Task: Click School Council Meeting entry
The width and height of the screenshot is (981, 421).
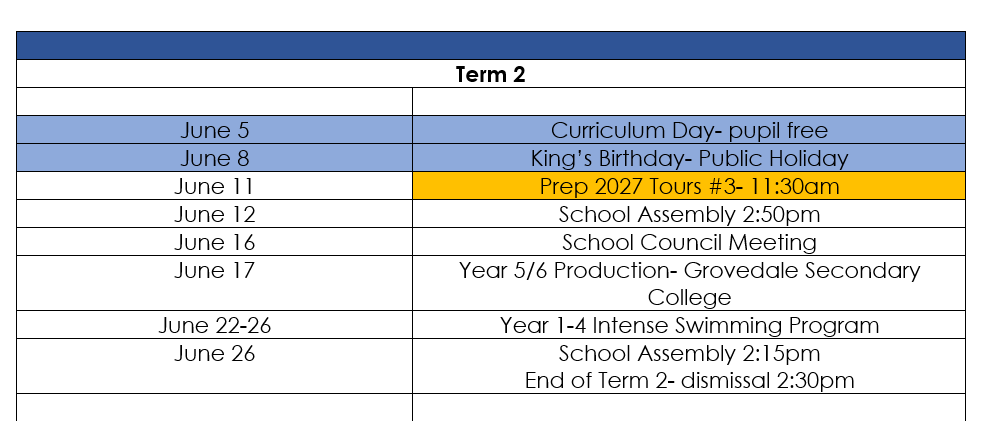Action: pyautogui.click(x=689, y=241)
